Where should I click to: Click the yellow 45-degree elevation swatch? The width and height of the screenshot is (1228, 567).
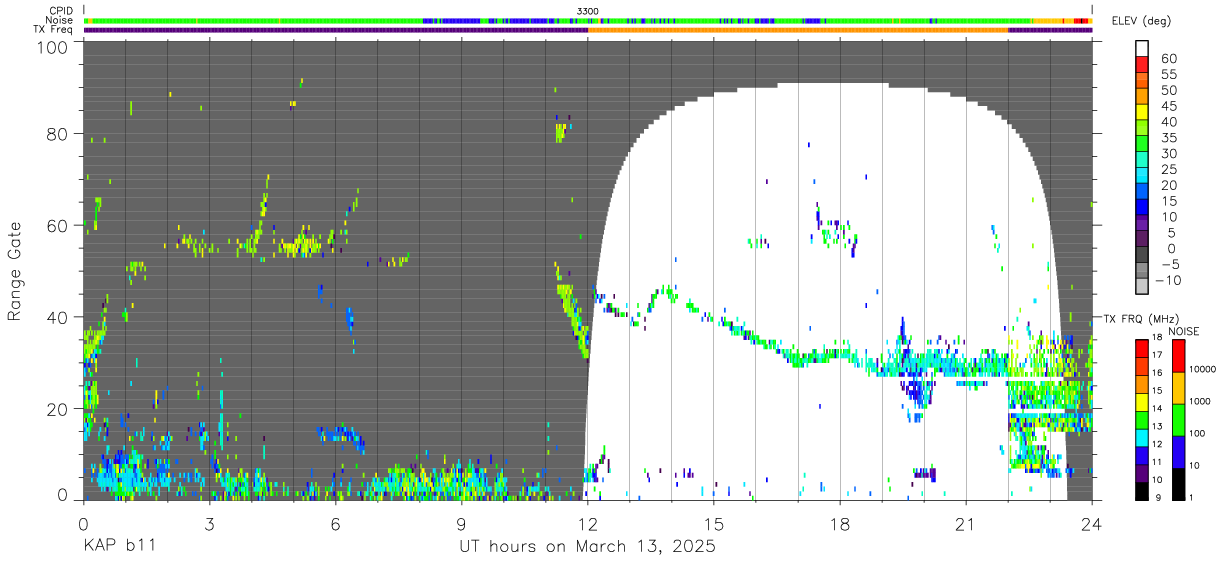tap(1142, 111)
